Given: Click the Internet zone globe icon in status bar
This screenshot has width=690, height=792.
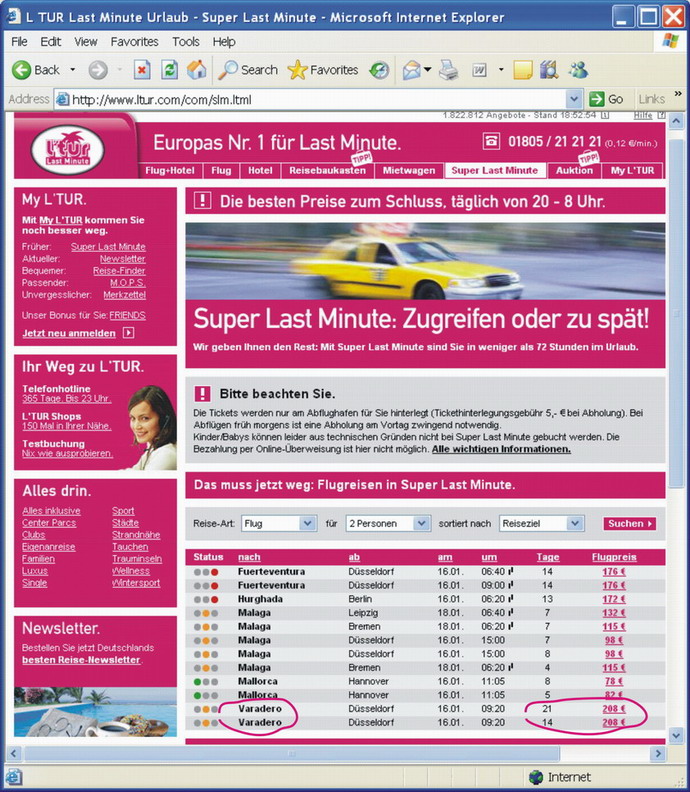Looking at the screenshot, I should pos(536,777).
